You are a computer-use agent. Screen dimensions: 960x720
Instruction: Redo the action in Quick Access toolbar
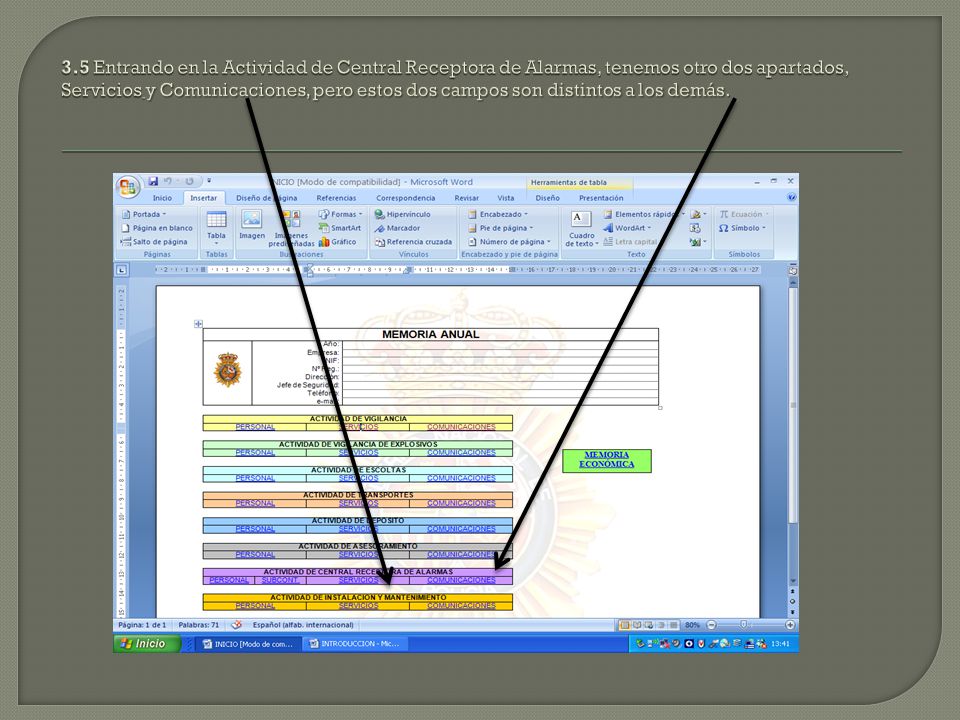[x=189, y=181]
